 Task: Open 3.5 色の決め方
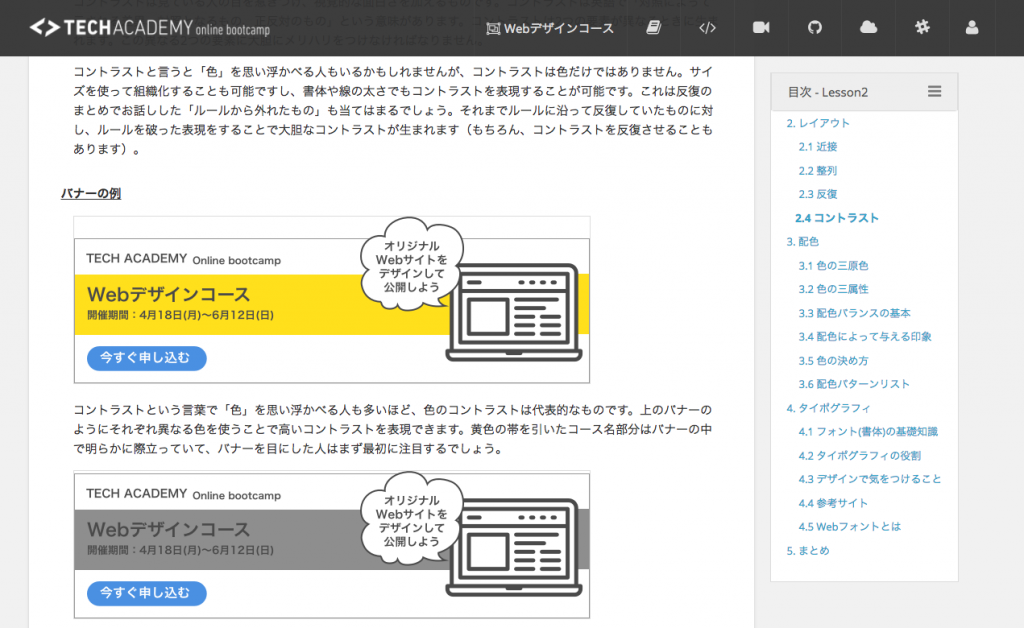click(833, 361)
